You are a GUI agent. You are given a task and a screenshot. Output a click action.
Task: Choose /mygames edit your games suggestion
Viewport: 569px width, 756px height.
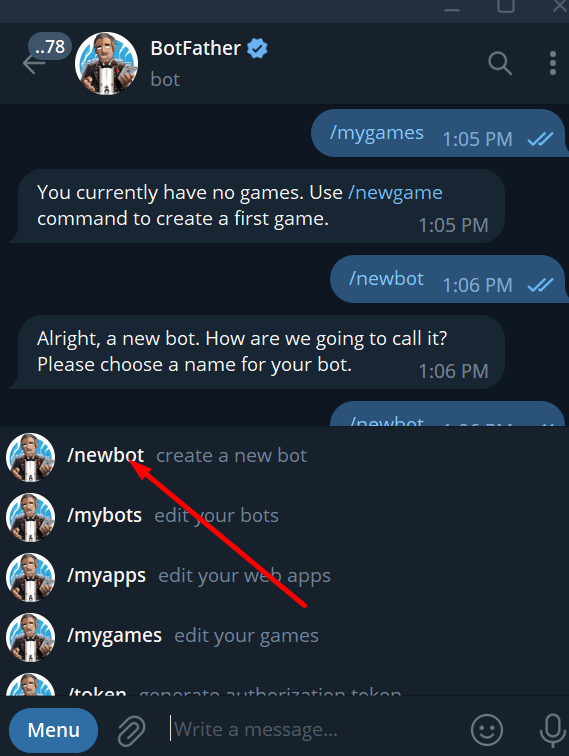click(284, 636)
